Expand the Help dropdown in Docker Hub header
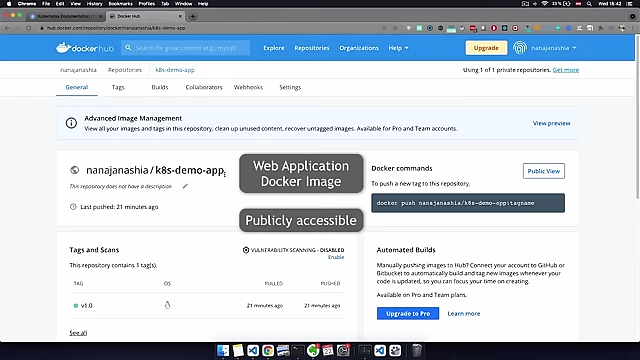This screenshot has width=640, height=360. (398, 48)
